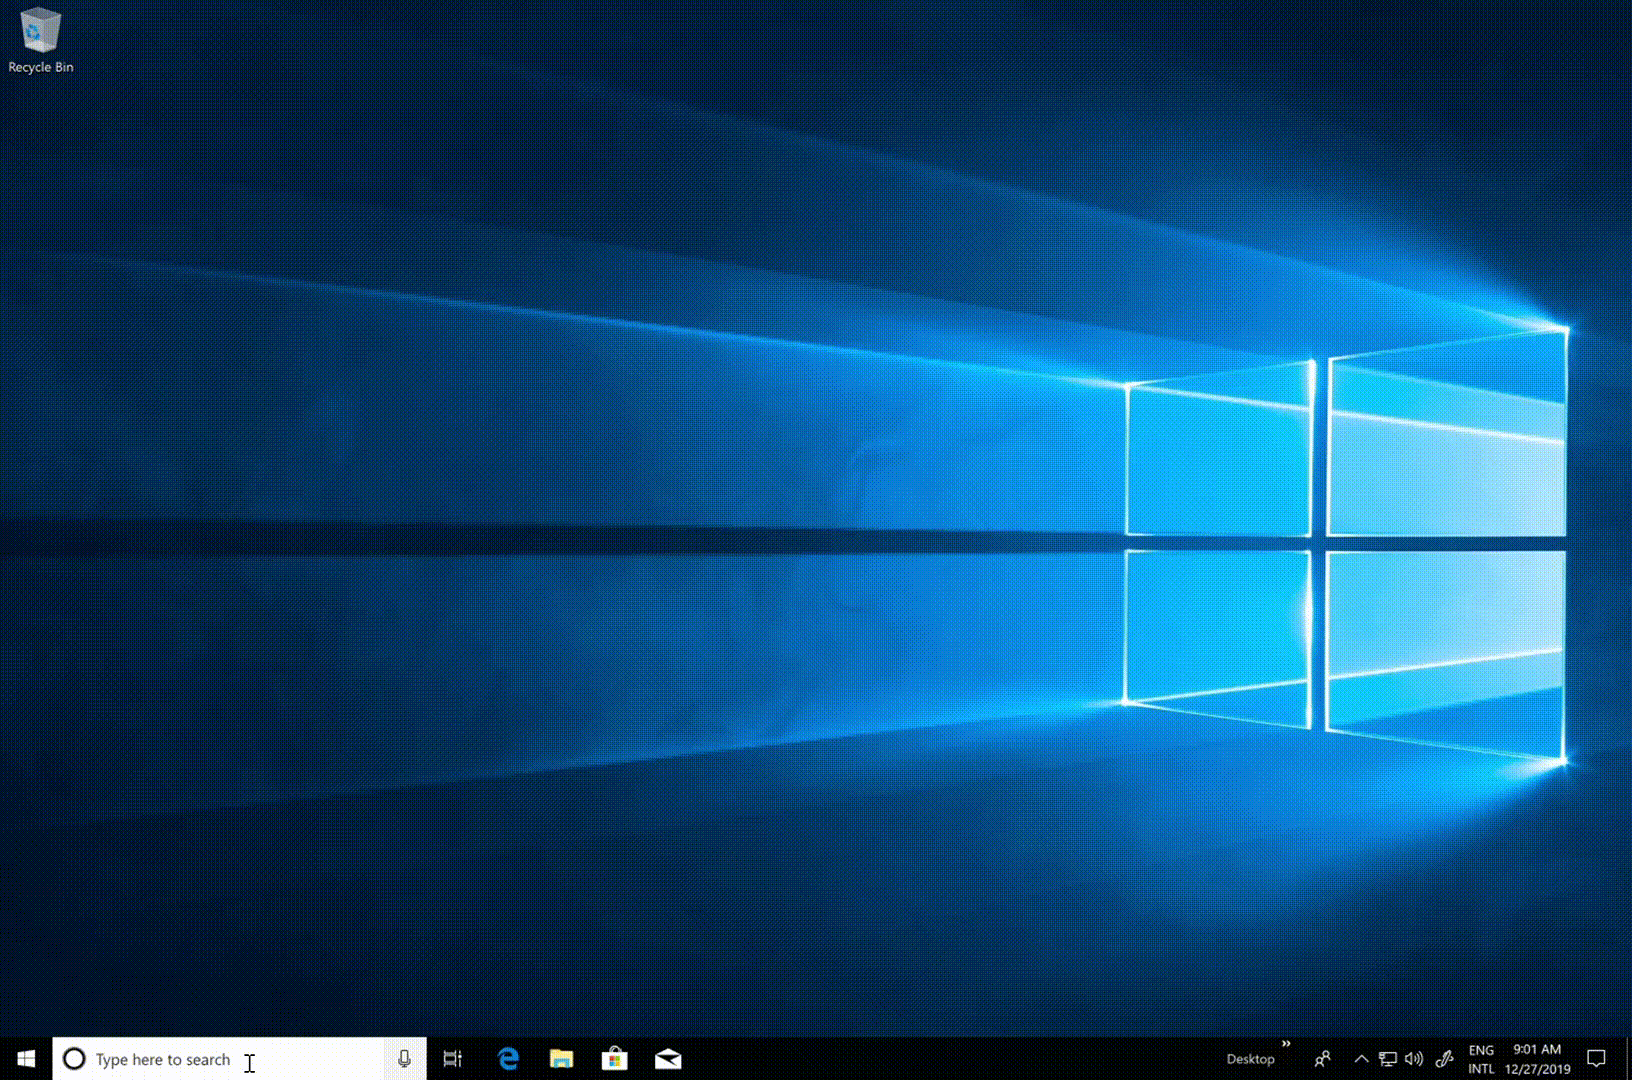The height and width of the screenshot is (1080, 1632).
Task: Open the Mail app
Action: [667, 1058]
